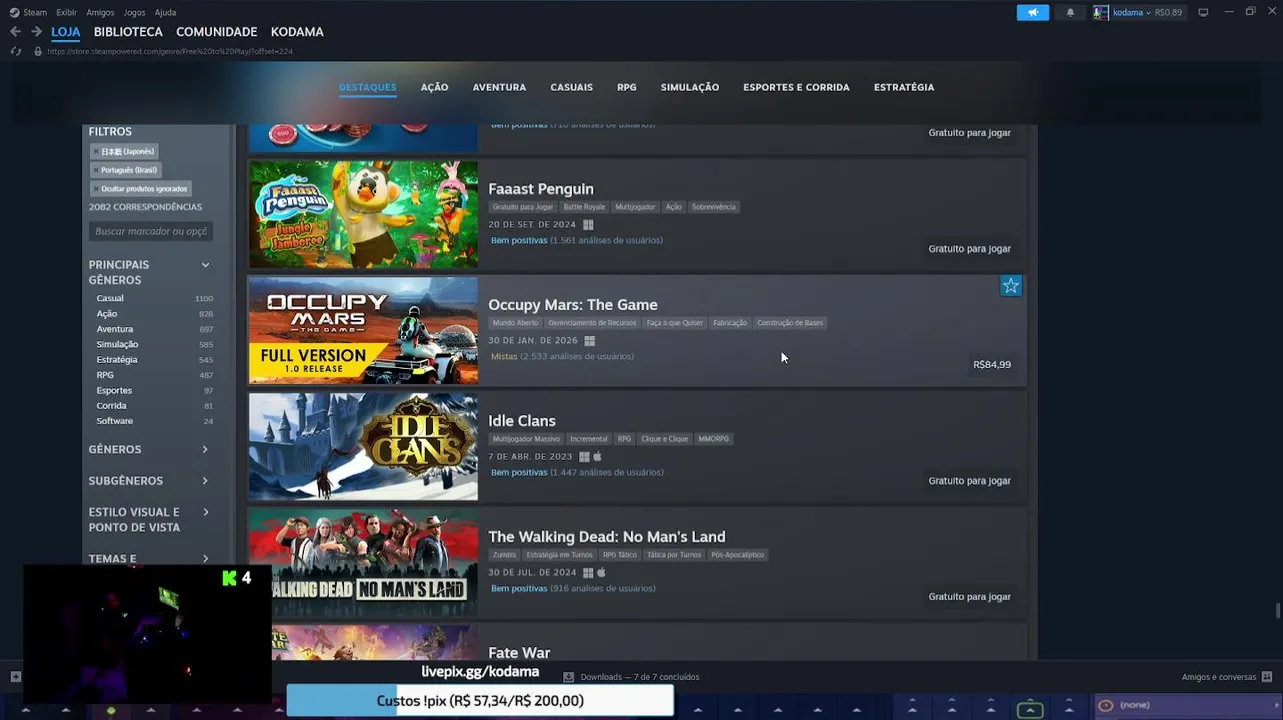The height and width of the screenshot is (720, 1283).
Task: Click the Friends and chat icon
Action: [1267, 677]
